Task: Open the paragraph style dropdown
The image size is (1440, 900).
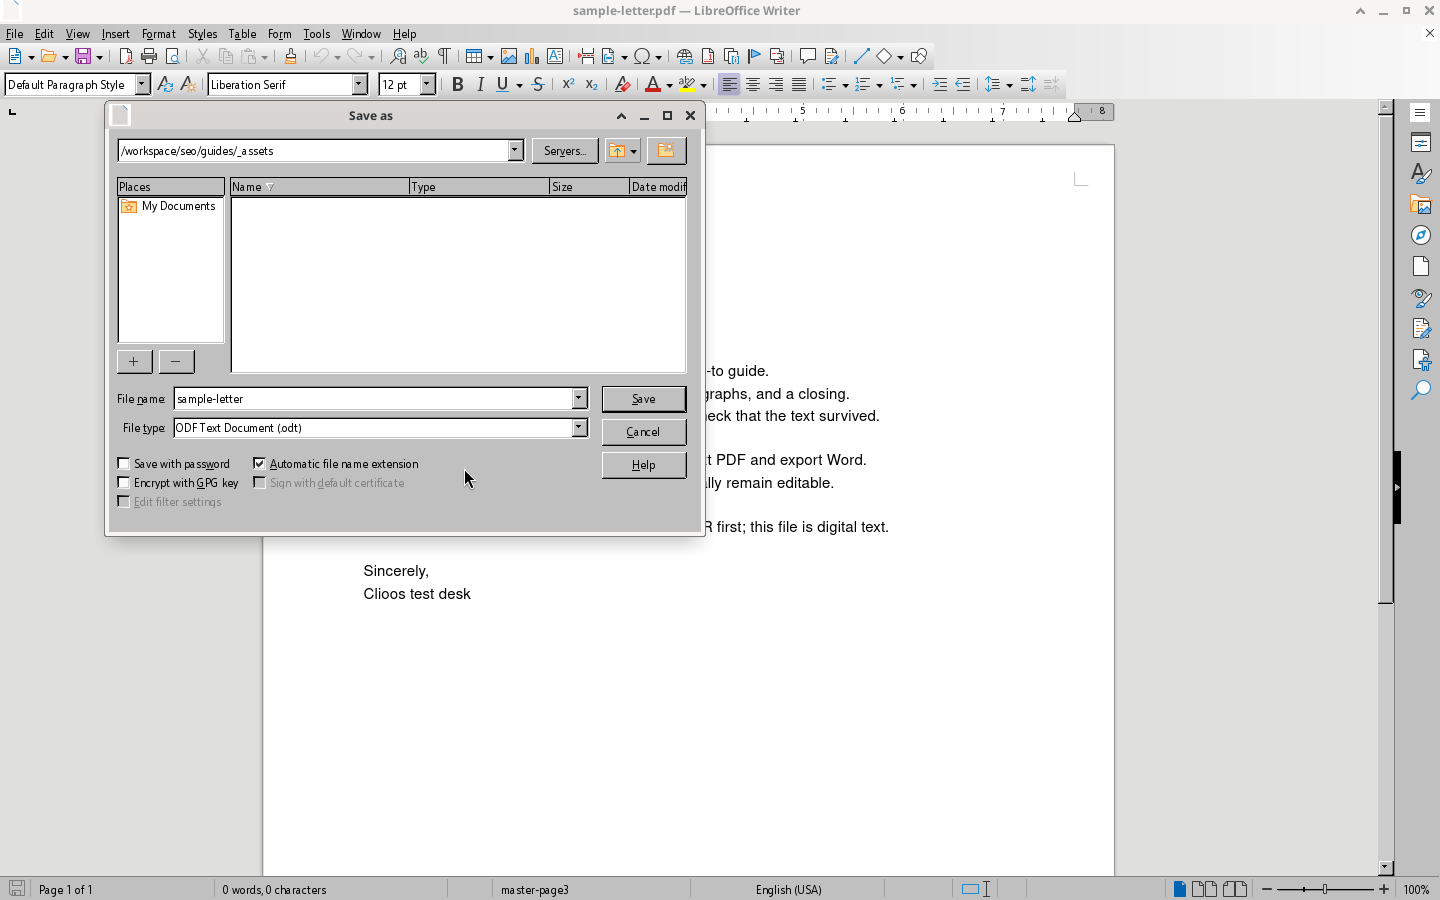Action: pos(142,85)
